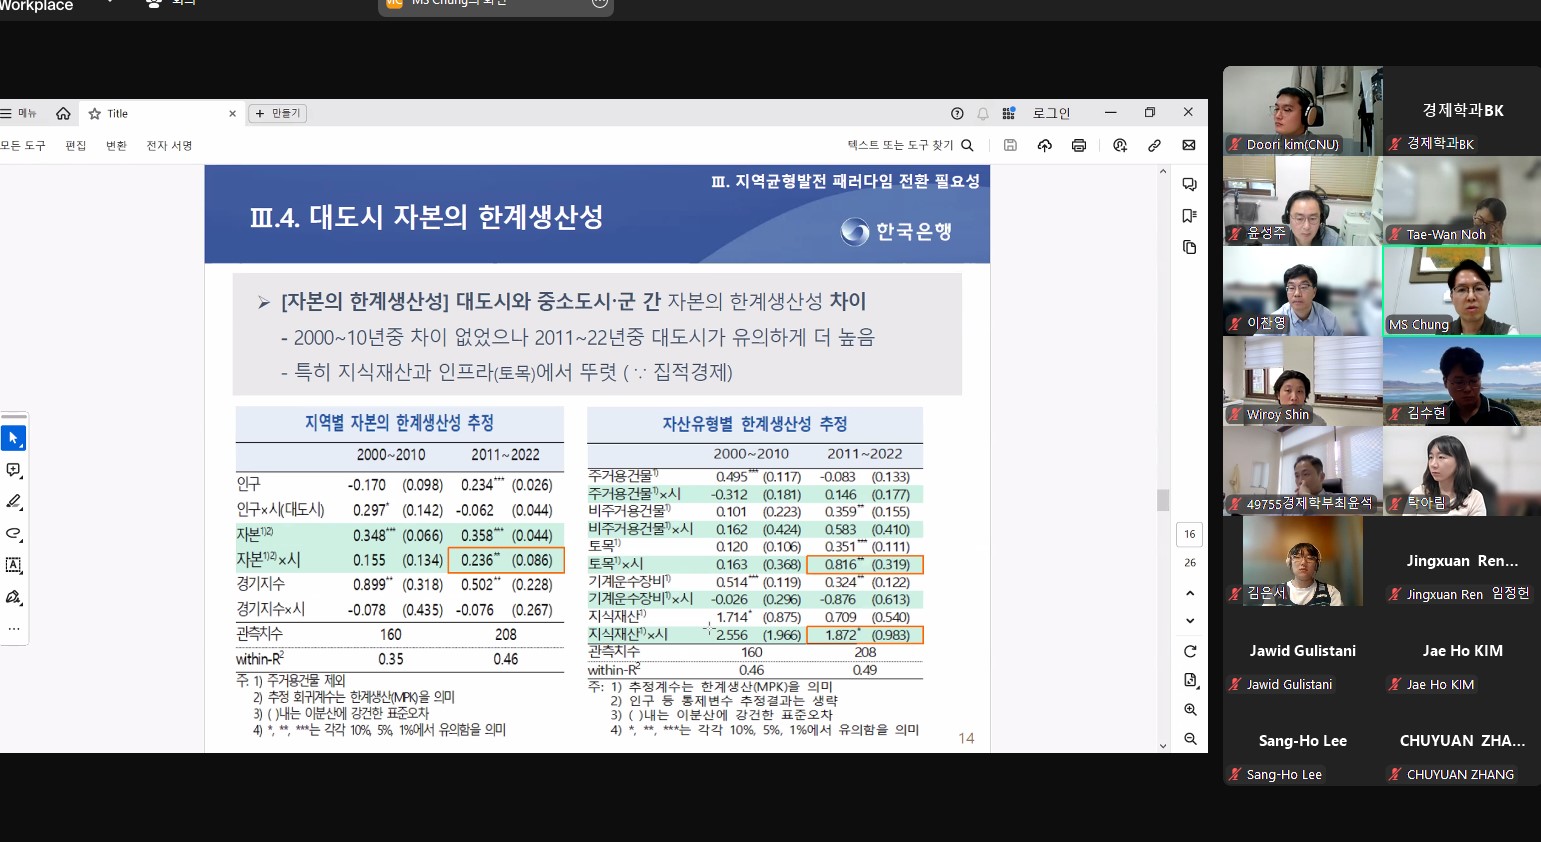
Task: Select the Title document tab
Action: 160,113
